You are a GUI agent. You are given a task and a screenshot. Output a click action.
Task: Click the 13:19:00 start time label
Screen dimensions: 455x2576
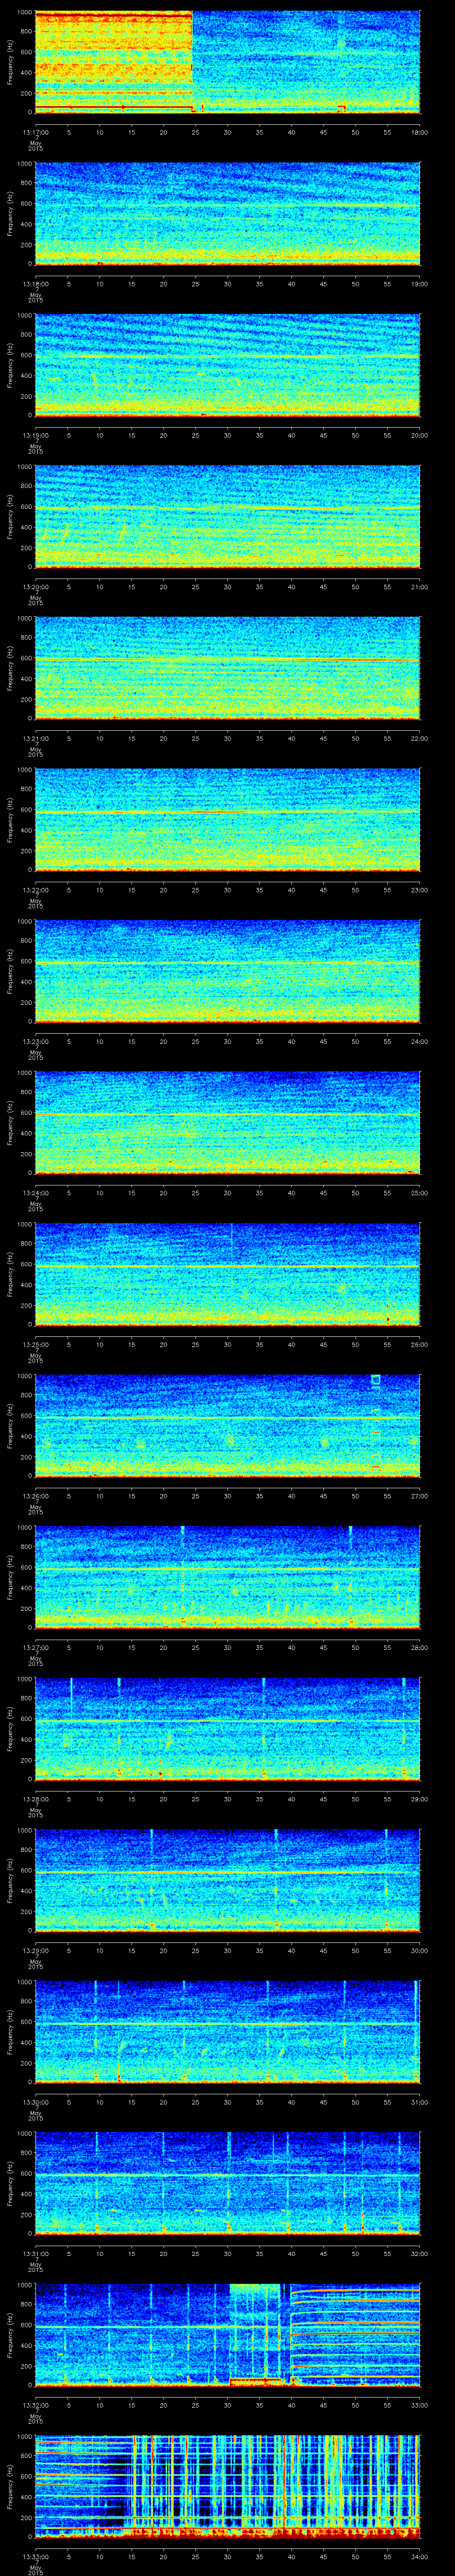[35, 436]
